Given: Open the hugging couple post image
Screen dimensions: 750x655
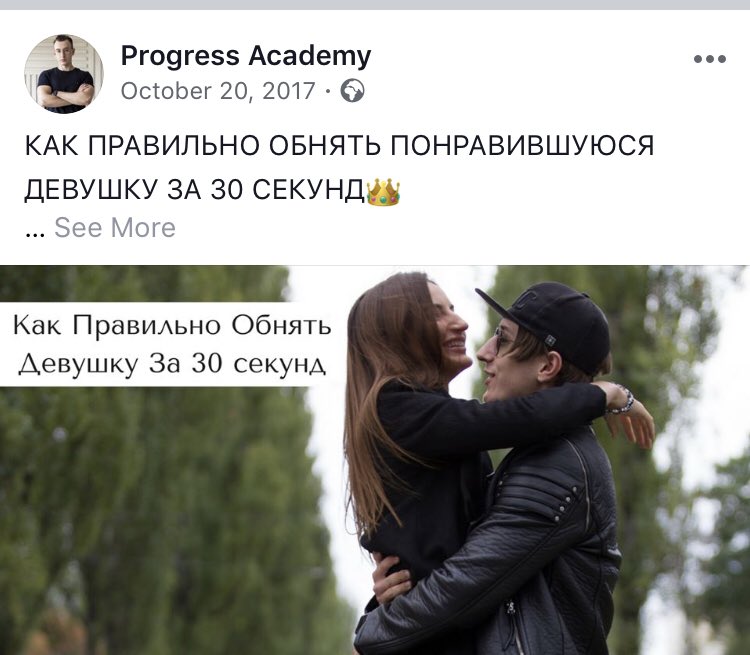Looking at the screenshot, I should [x=375, y=460].
